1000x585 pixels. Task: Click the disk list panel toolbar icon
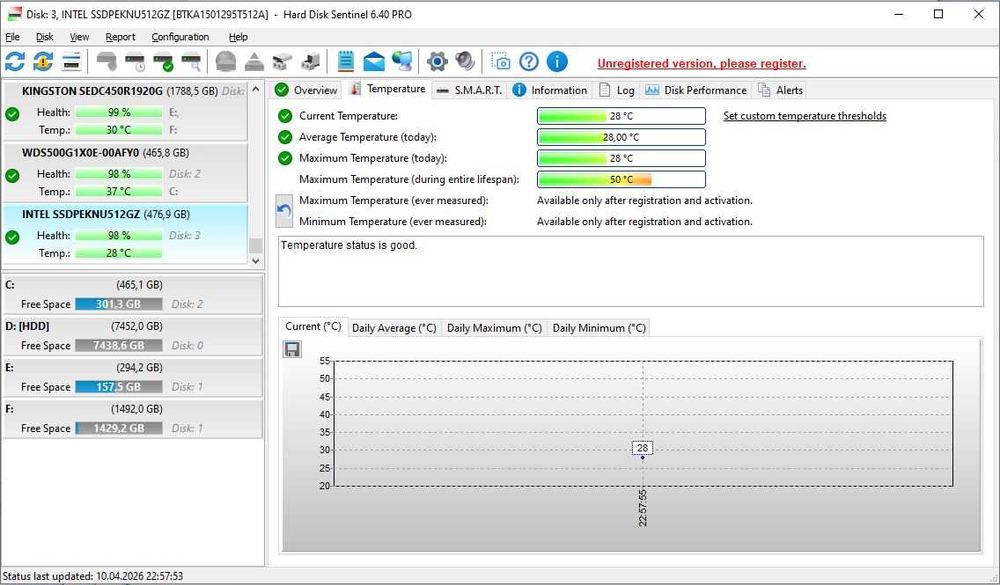71,62
